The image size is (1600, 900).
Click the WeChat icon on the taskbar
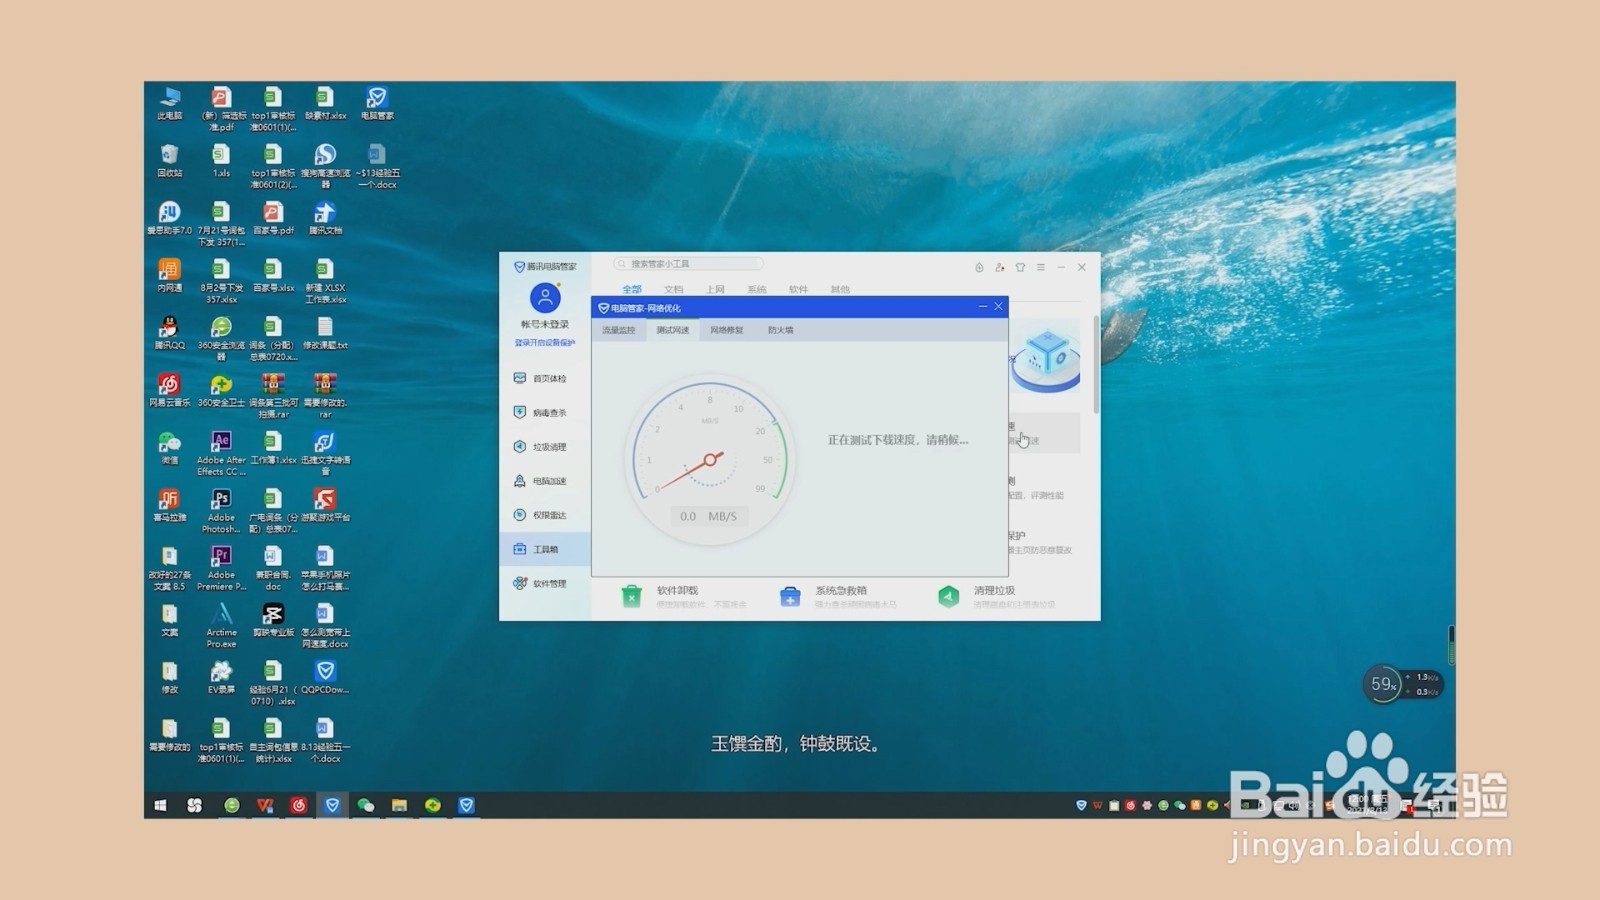[366, 805]
